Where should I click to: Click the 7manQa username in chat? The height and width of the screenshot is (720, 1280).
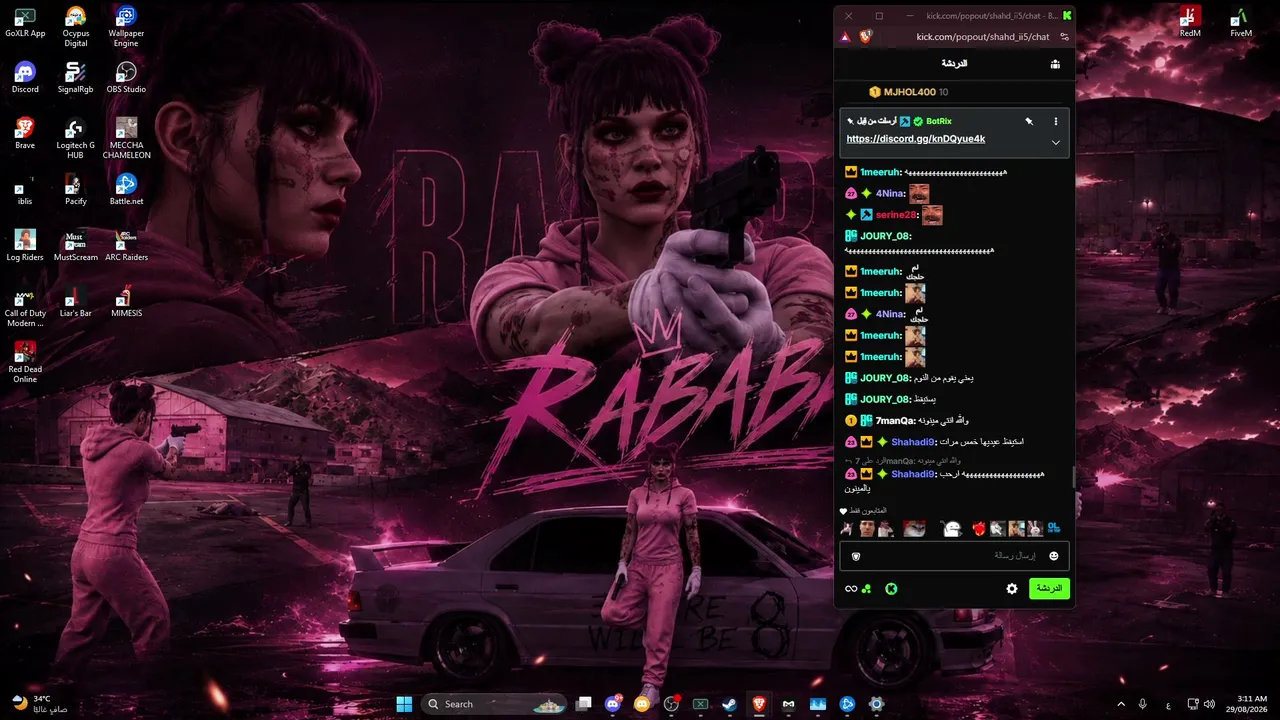pos(896,421)
